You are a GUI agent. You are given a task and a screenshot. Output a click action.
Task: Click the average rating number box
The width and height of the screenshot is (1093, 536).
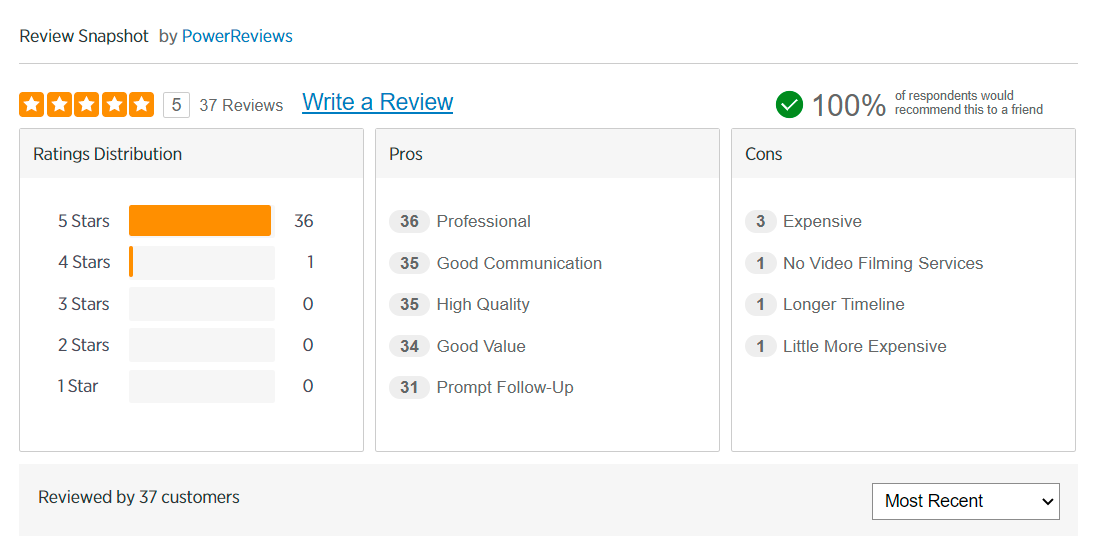176,105
